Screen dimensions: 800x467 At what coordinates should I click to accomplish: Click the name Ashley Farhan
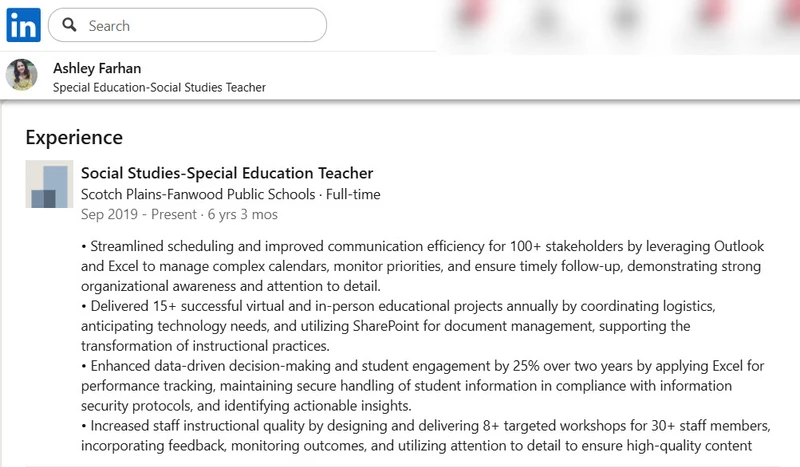pos(97,68)
